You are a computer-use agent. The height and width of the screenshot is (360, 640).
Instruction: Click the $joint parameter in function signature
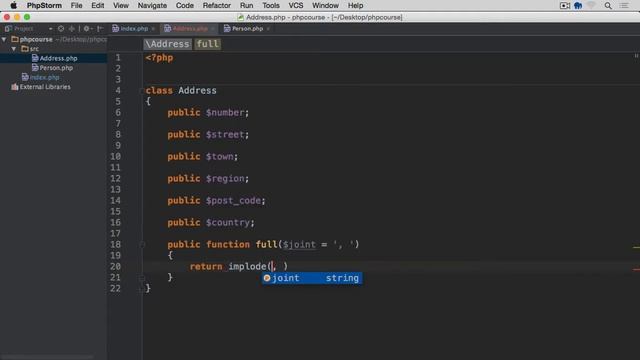click(299, 244)
